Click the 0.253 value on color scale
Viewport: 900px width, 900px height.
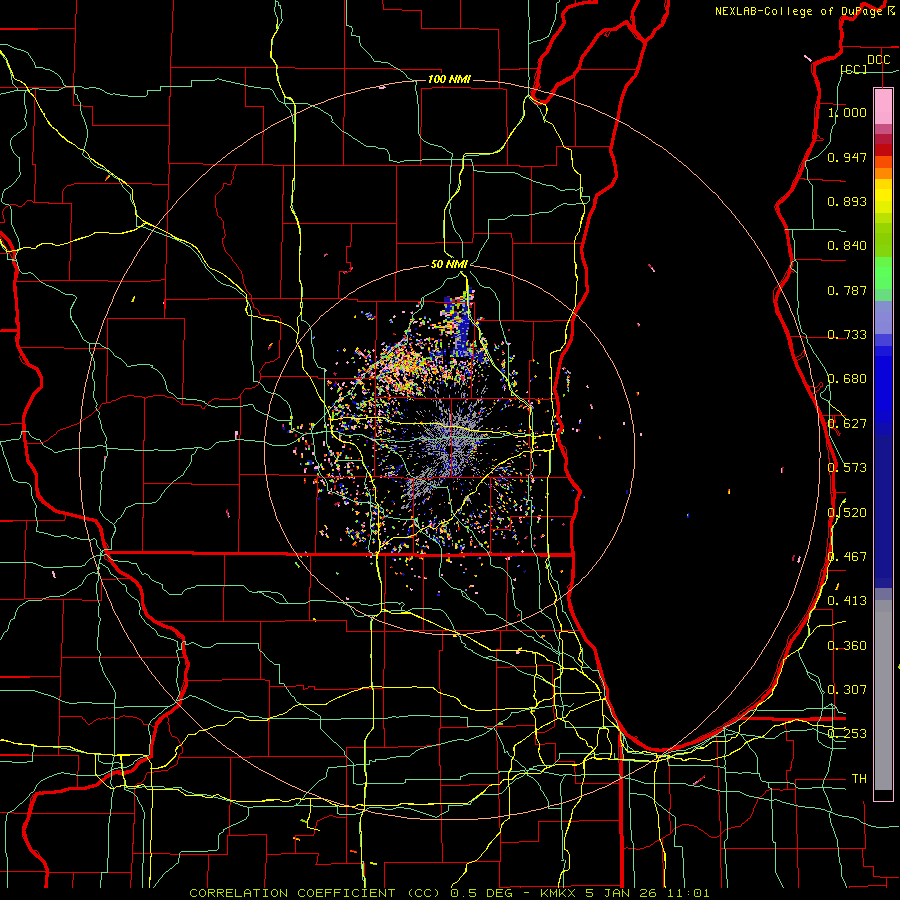[847, 734]
